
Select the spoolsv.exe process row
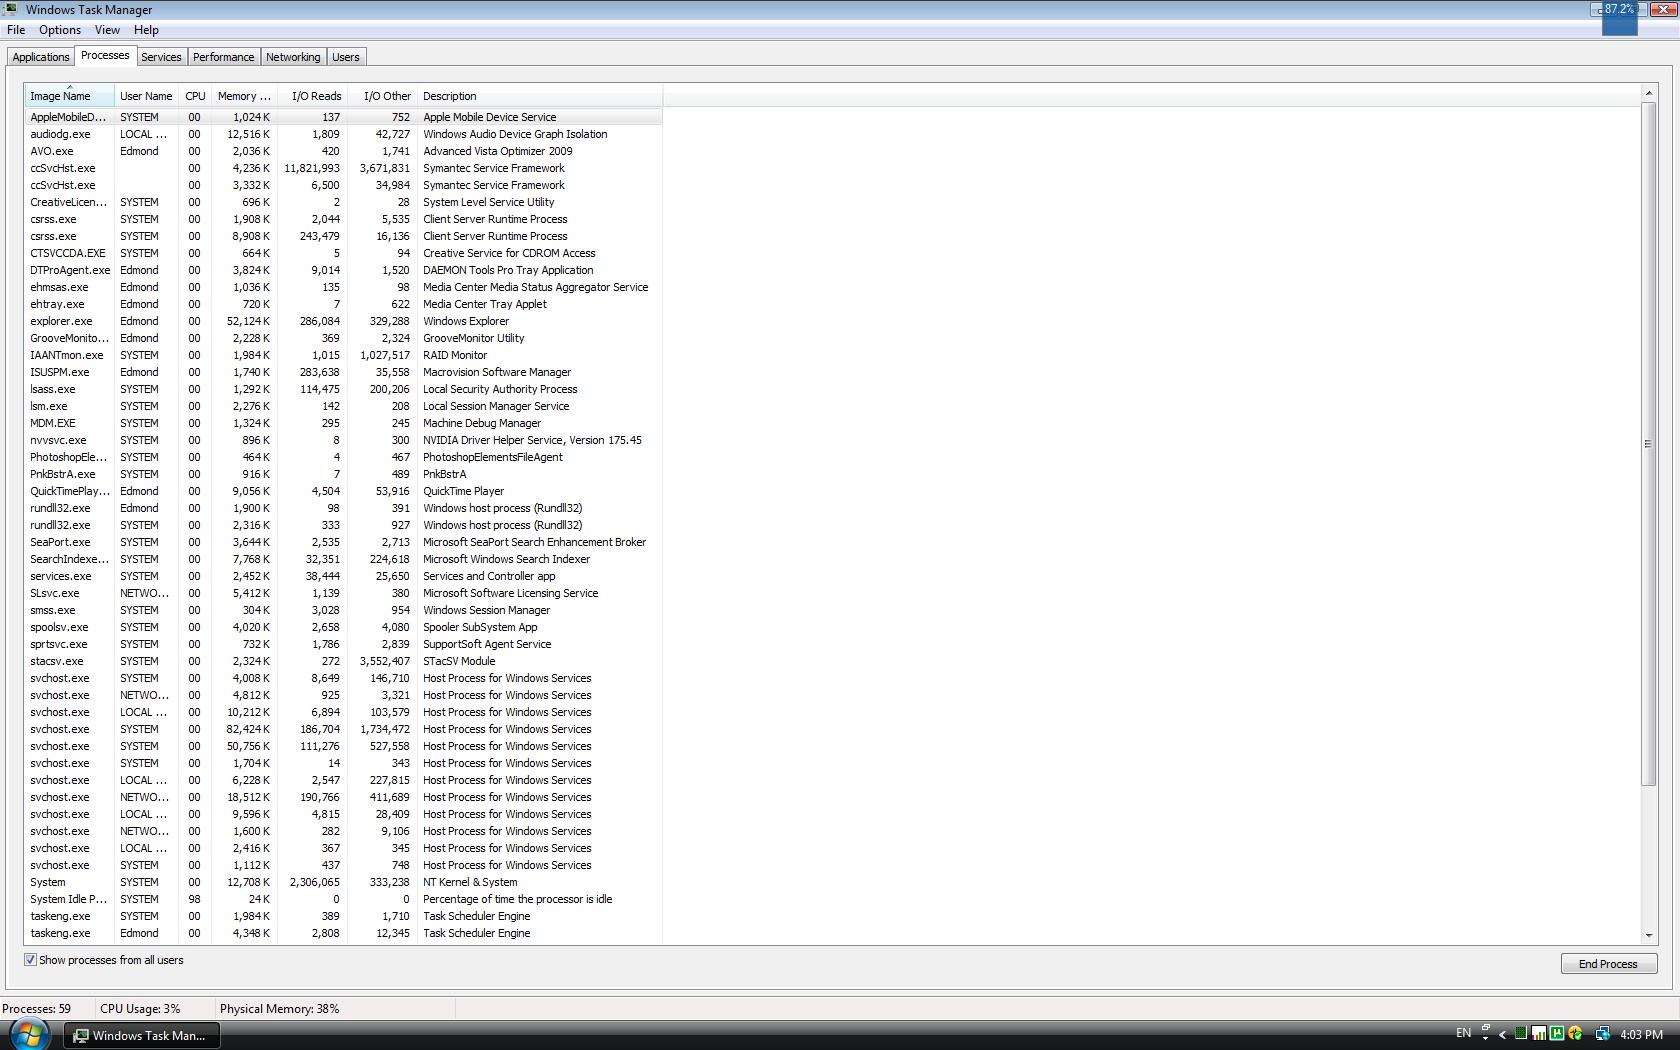tap(343, 627)
